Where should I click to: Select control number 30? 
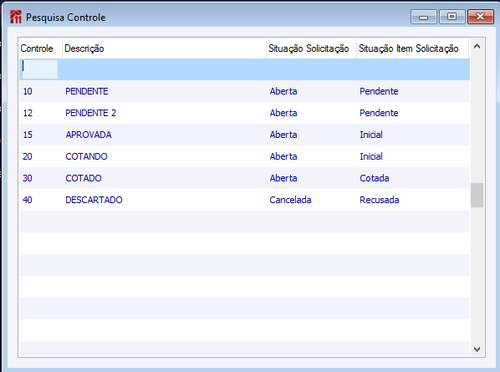(x=28, y=178)
